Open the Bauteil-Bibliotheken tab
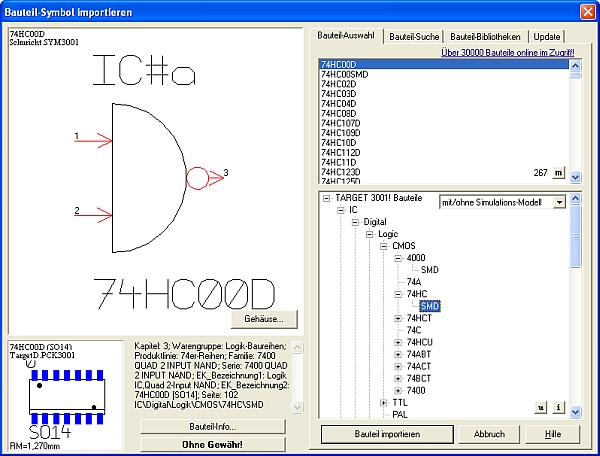600x456 pixels. (485, 36)
